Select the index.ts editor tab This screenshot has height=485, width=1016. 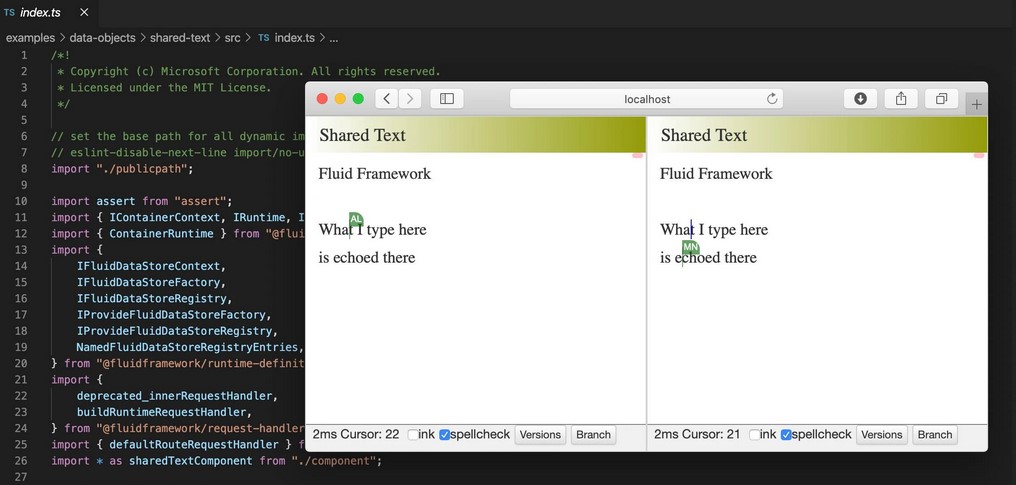click(x=49, y=12)
